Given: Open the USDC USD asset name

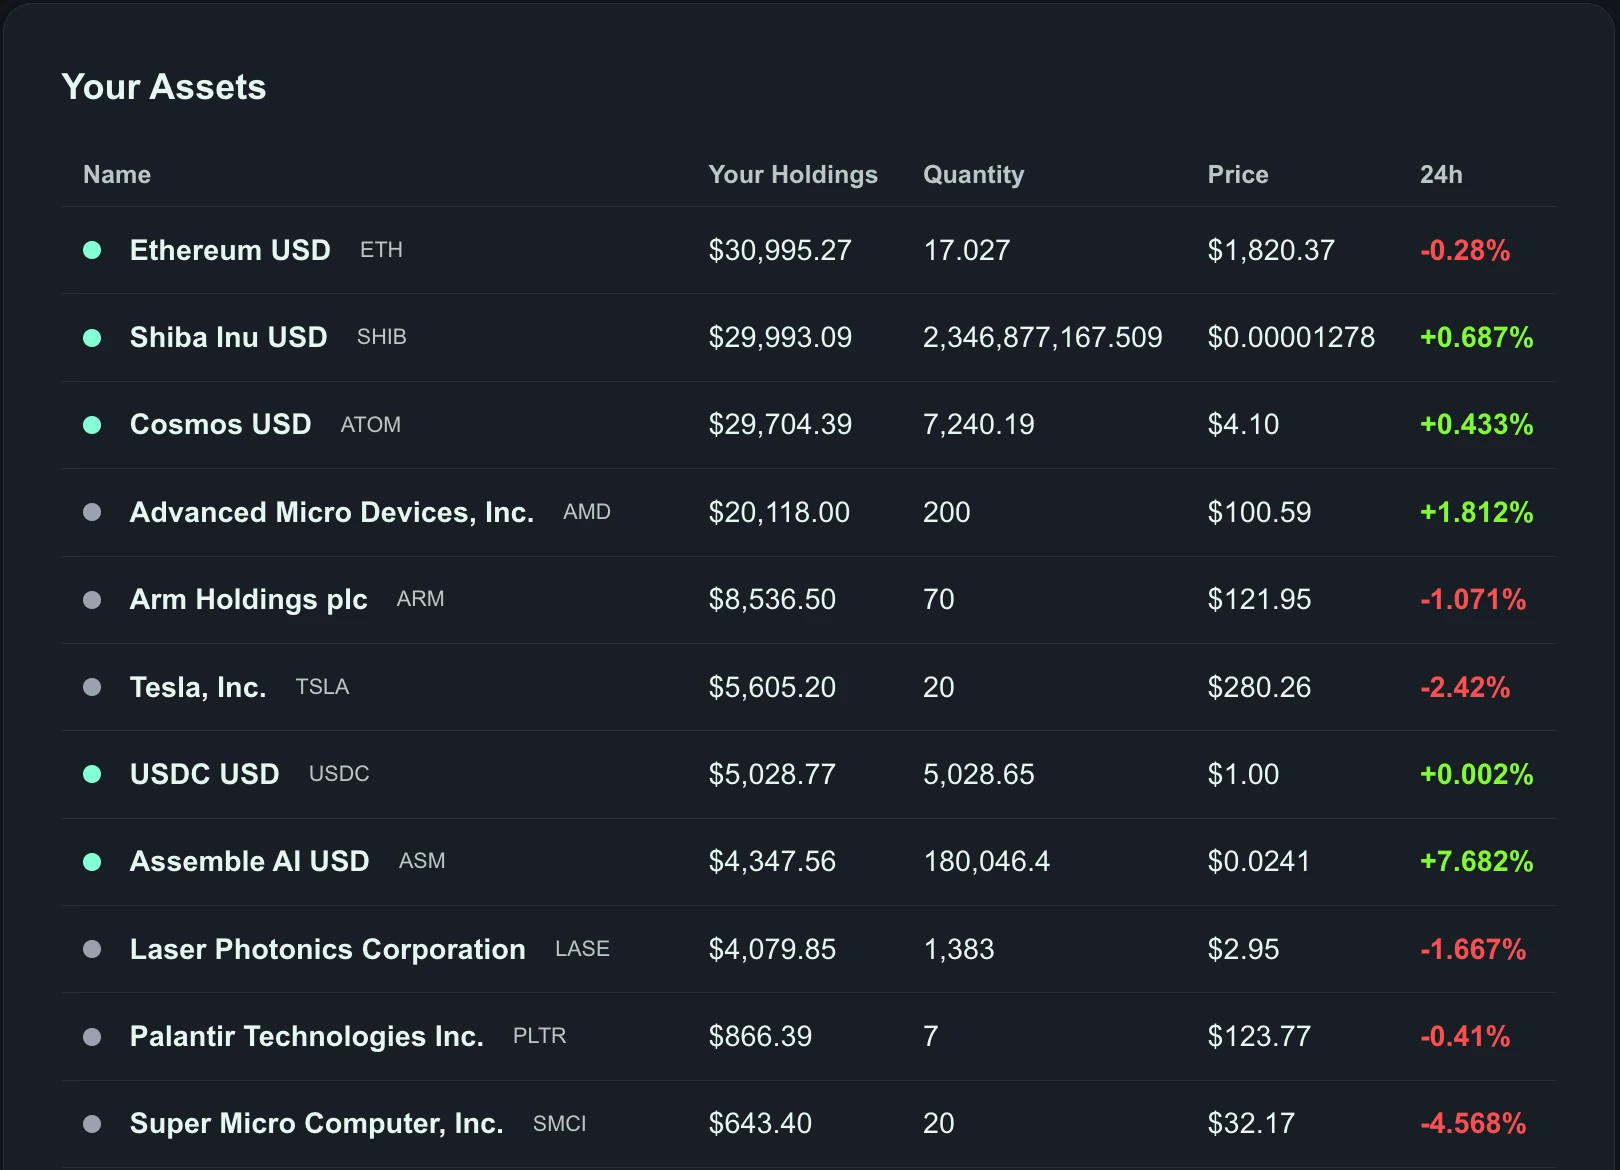Looking at the screenshot, I should (x=205, y=774).
